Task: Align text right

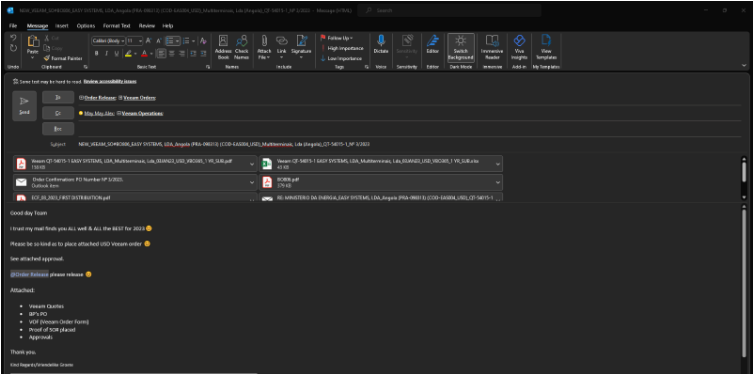Action: [x=182, y=53]
